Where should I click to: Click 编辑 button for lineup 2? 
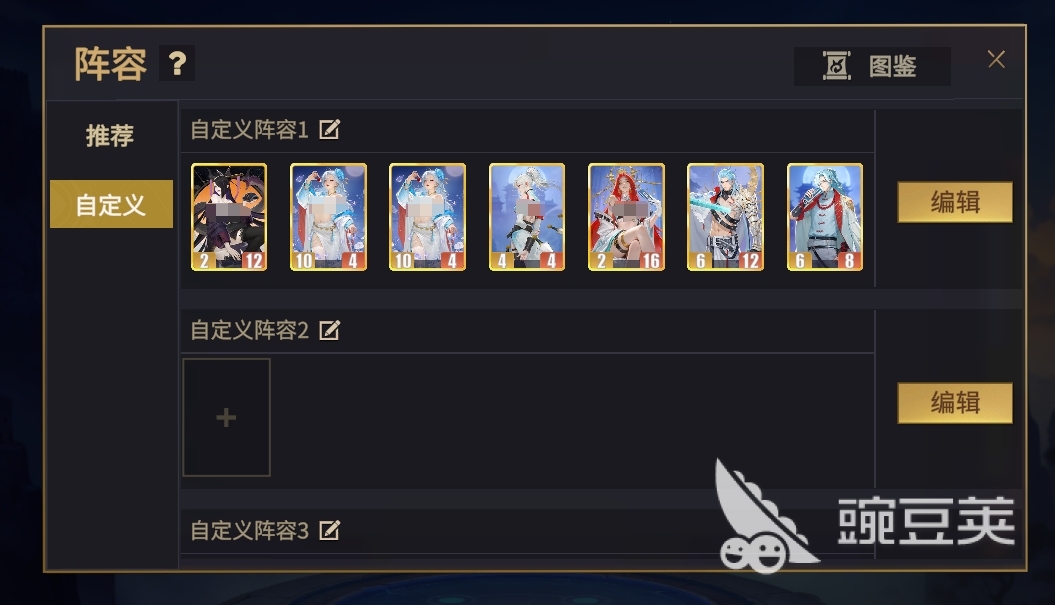(x=955, y=403)
